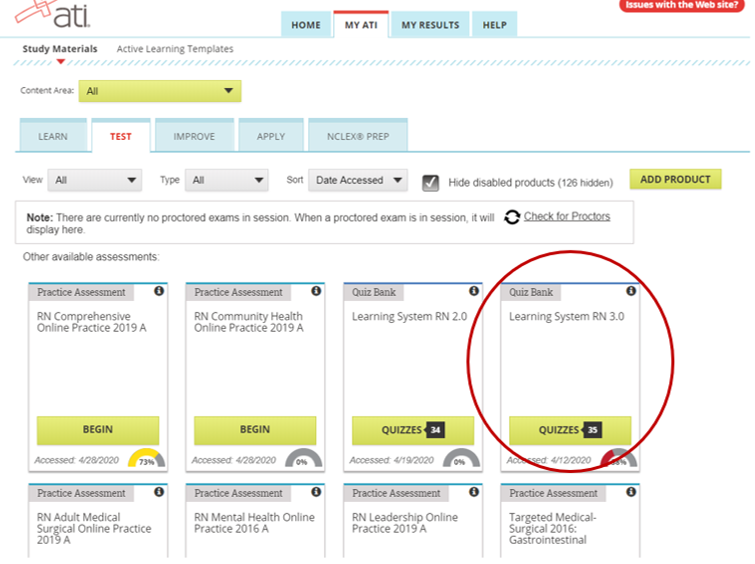This screenshot has height=564, width=755.
Task: Go to the IMPROVE tab
Action: coord(195,136)
